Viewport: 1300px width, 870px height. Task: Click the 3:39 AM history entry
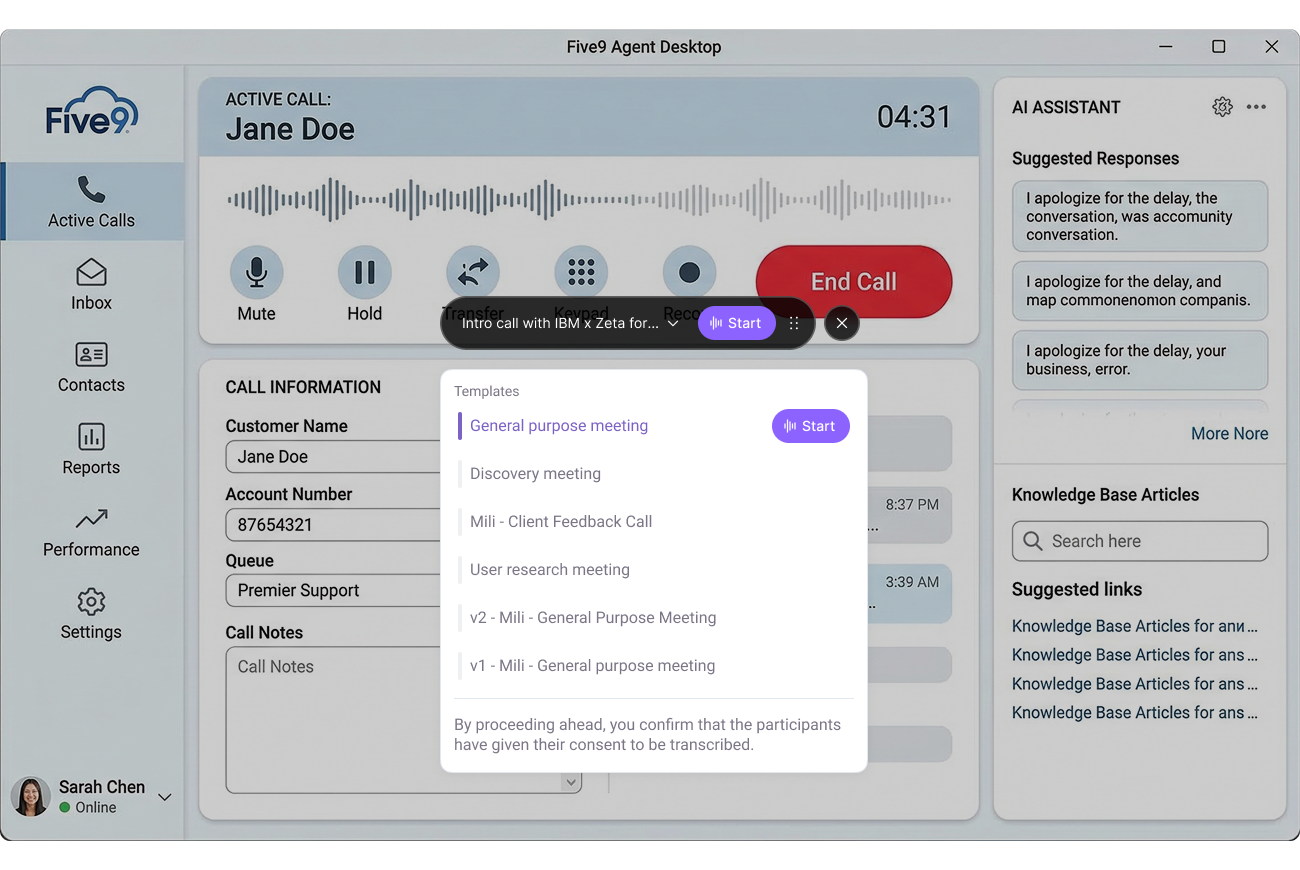pos(910,593)
